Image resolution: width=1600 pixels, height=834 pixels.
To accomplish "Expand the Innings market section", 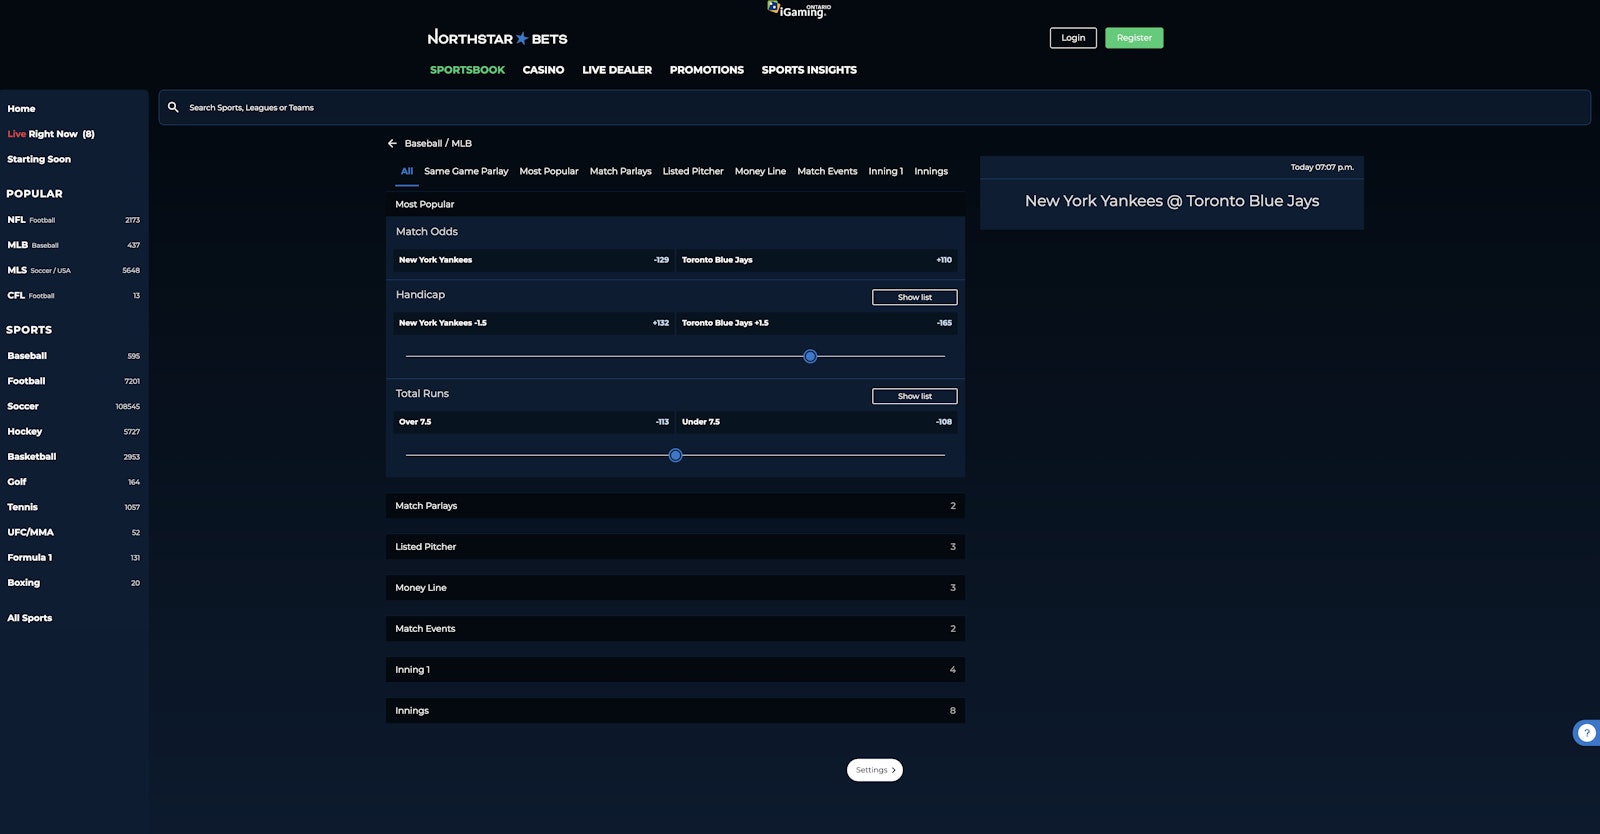I will (x=675, y=711).
